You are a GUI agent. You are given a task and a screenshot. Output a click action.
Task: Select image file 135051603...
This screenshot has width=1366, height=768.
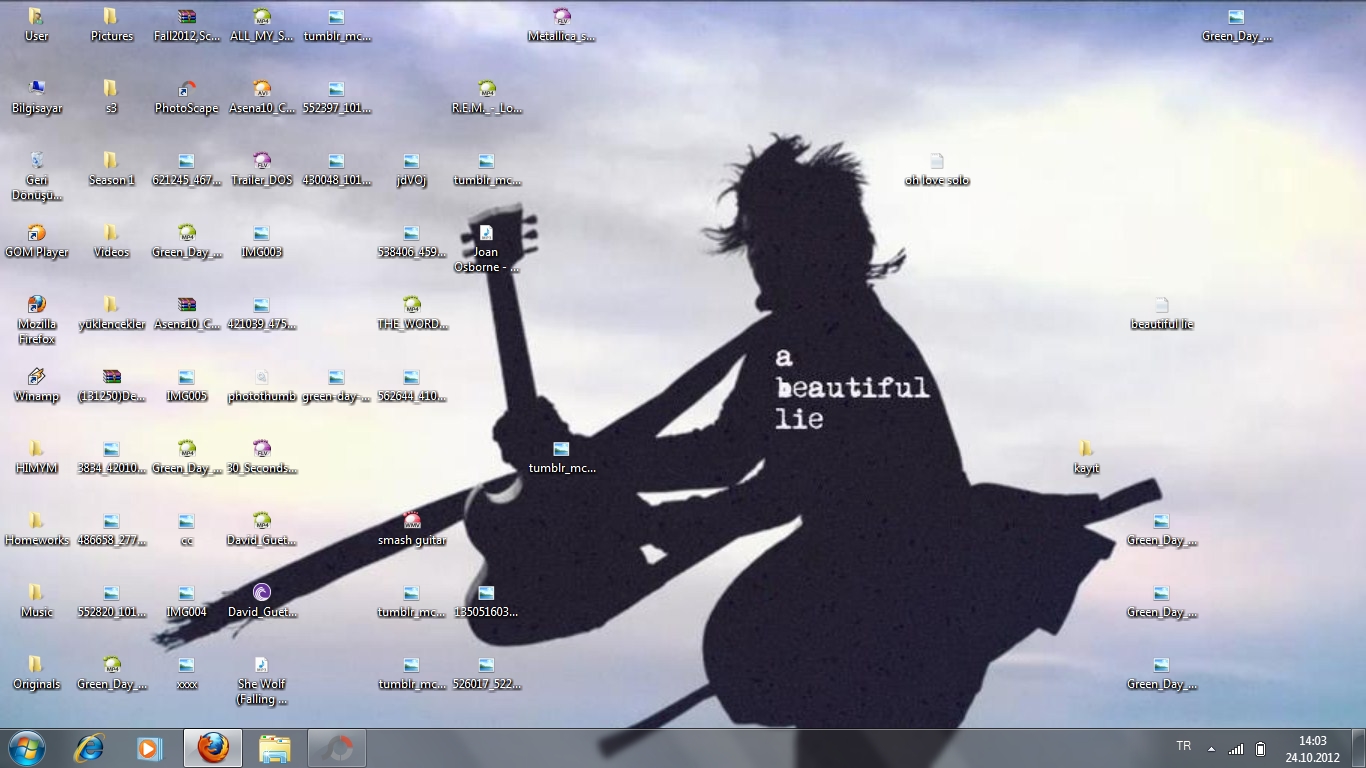pos(486,601)
